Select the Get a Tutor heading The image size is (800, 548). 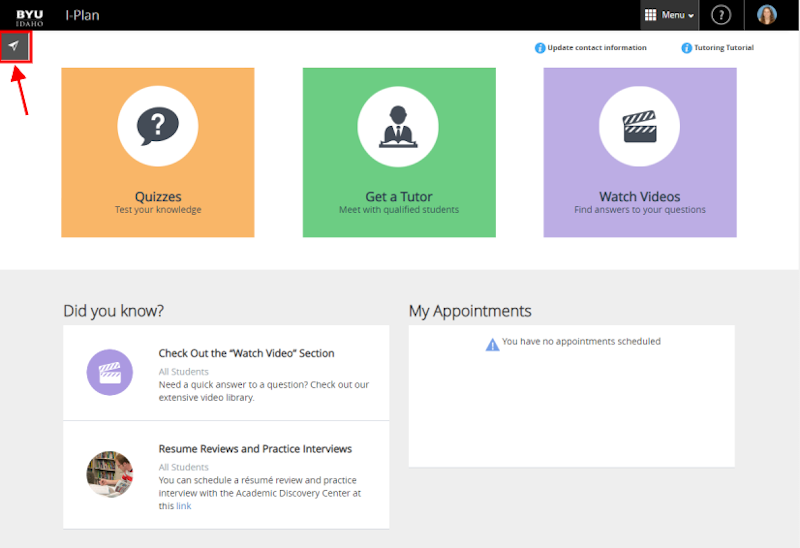pos(398,197)
